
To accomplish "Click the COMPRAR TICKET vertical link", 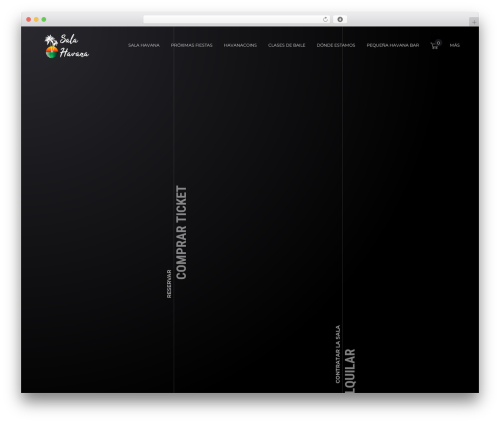I will (182, 232).
